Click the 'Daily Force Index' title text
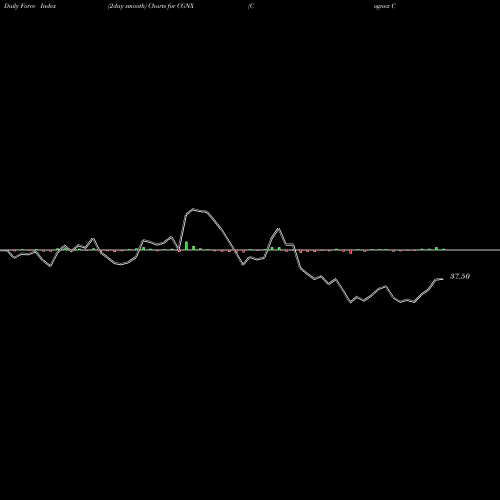The width and height of the screenshot is (500, 500). [x=30, y=6]
